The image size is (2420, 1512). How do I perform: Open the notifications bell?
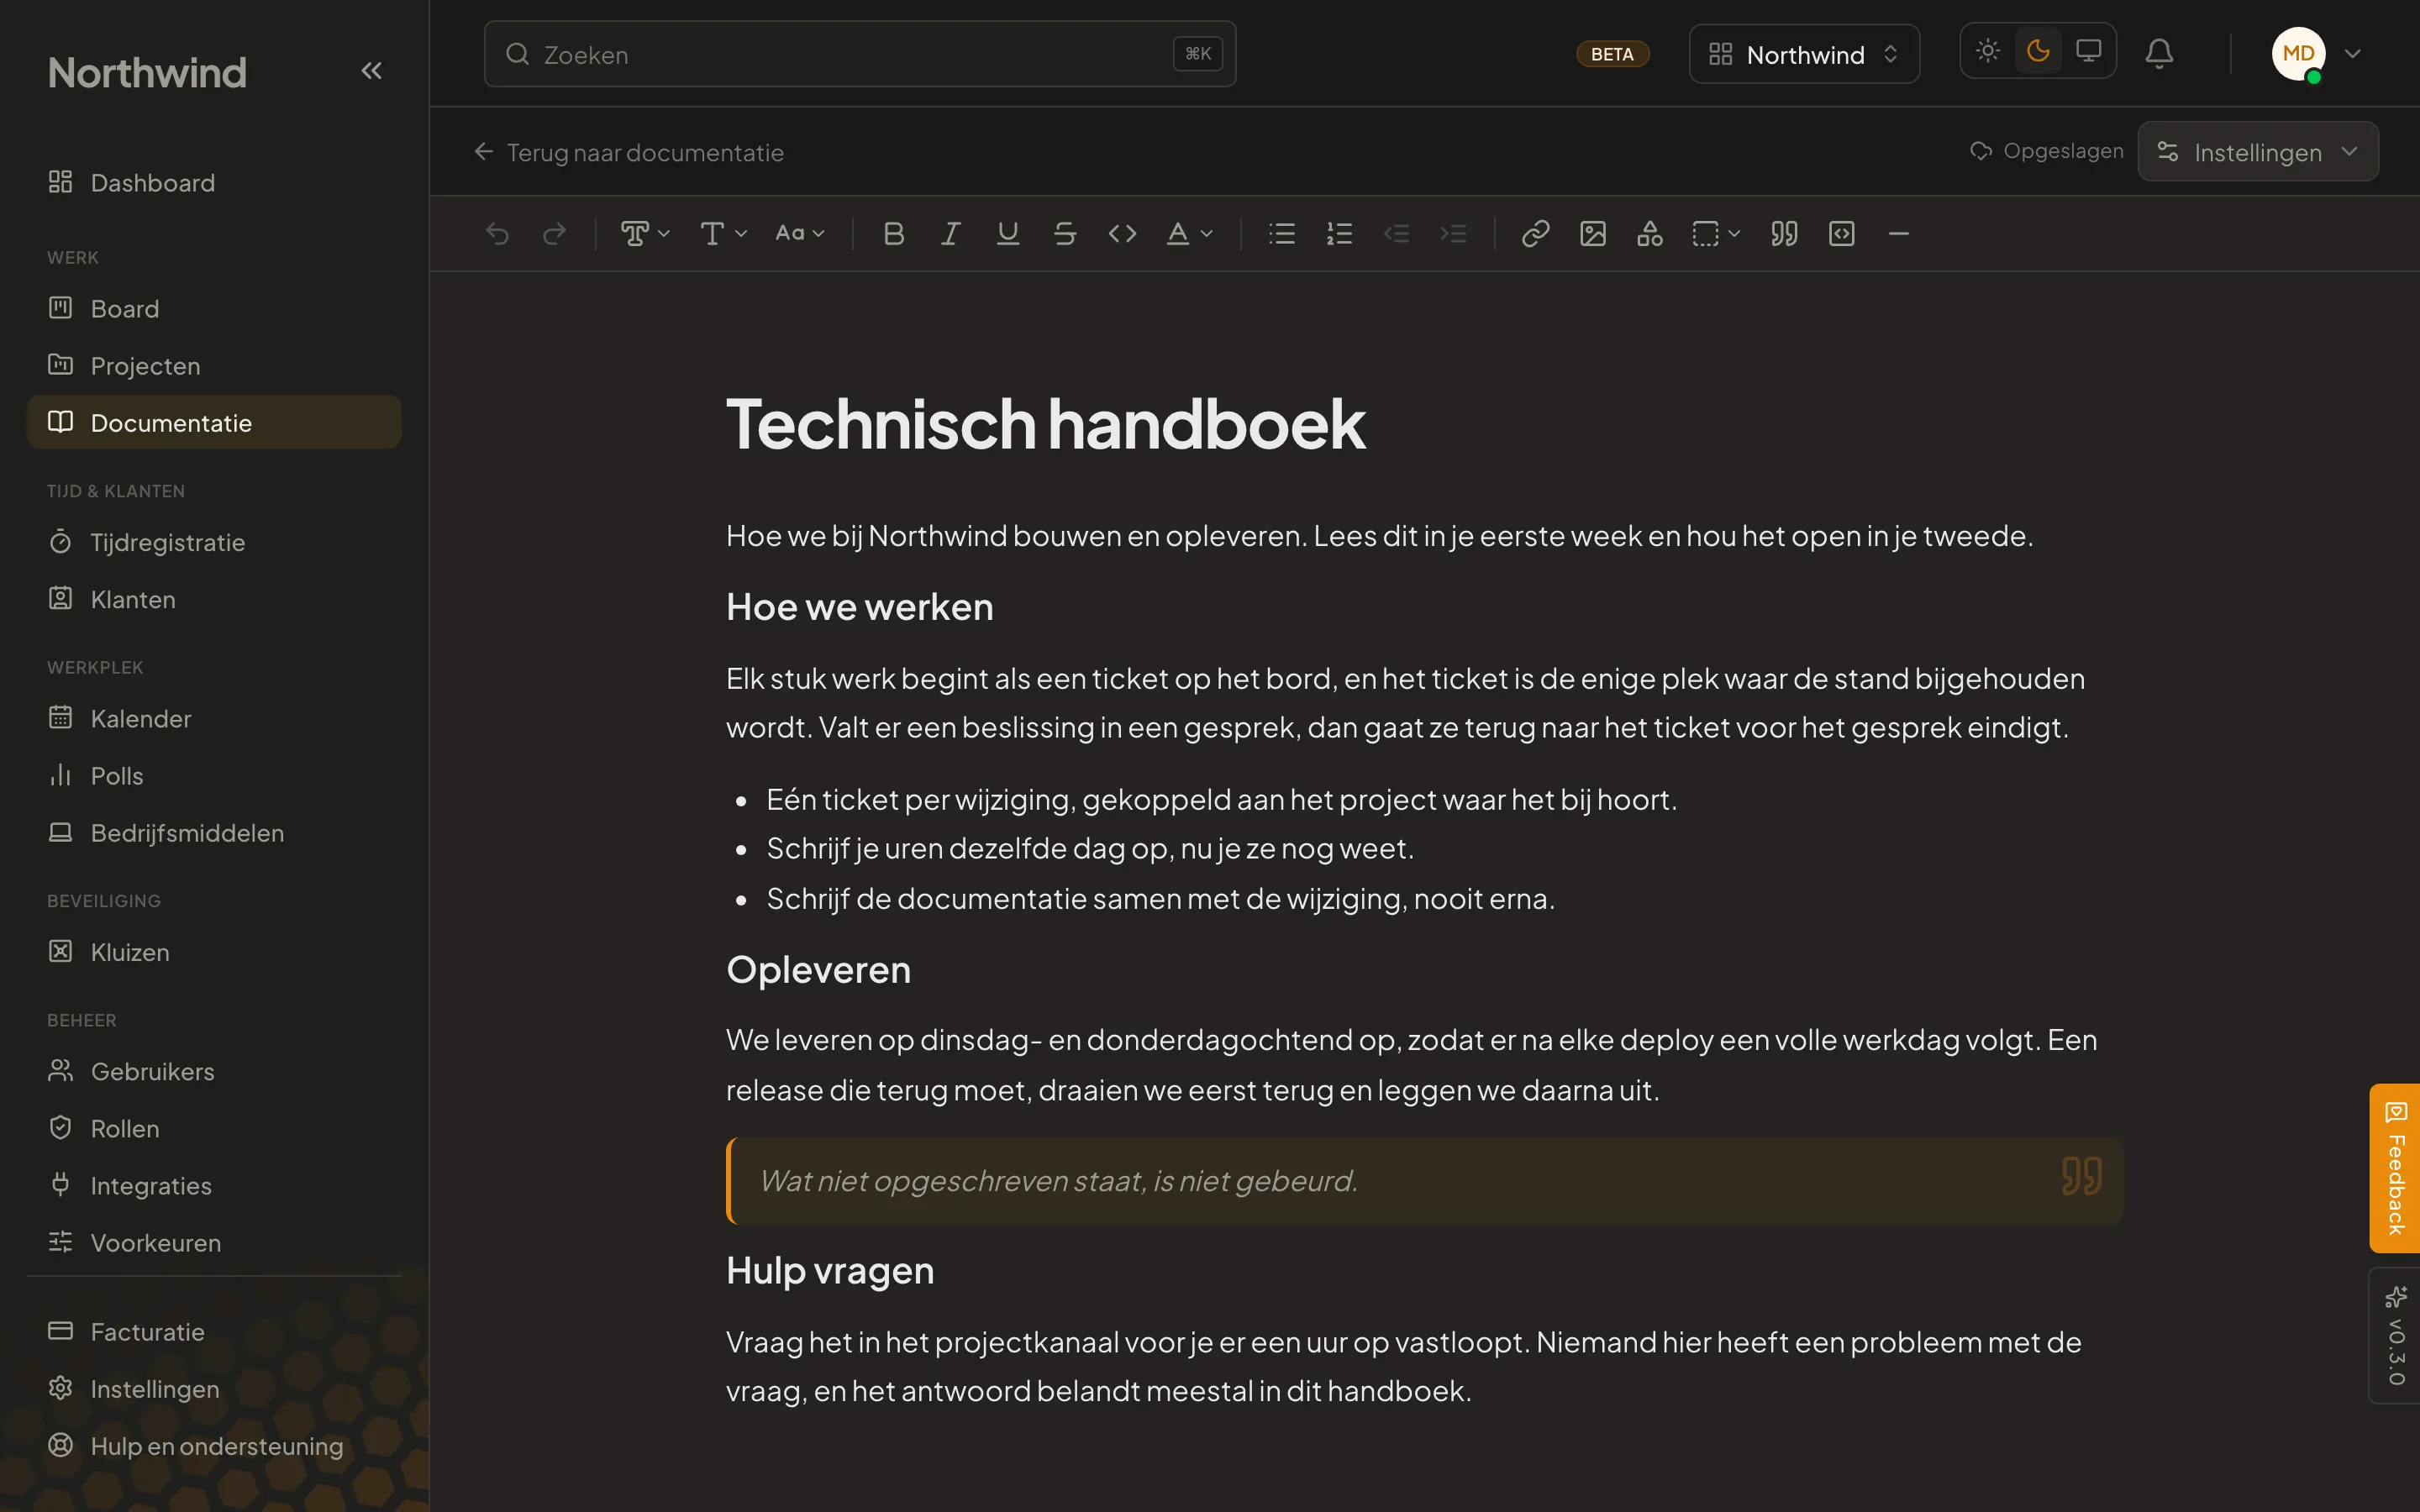pyautogui.click(x=2159, y=53)
